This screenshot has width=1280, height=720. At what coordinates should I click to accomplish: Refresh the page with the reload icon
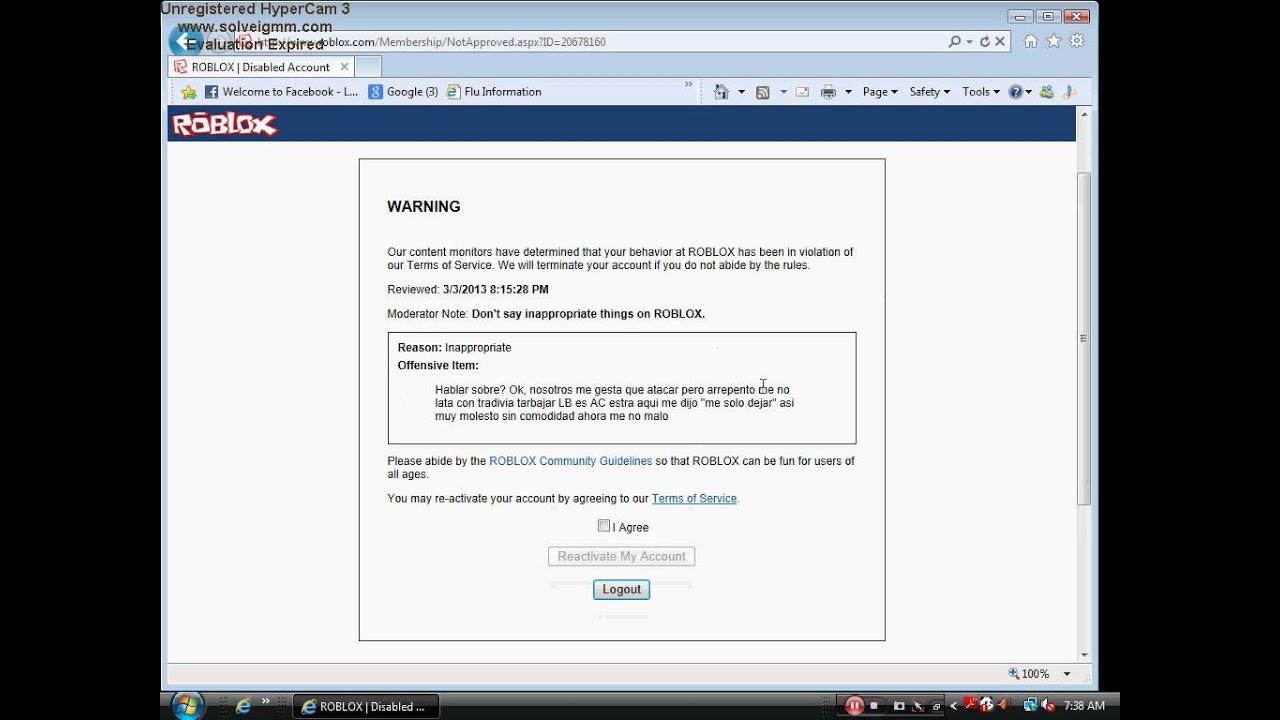click(984, 42)
